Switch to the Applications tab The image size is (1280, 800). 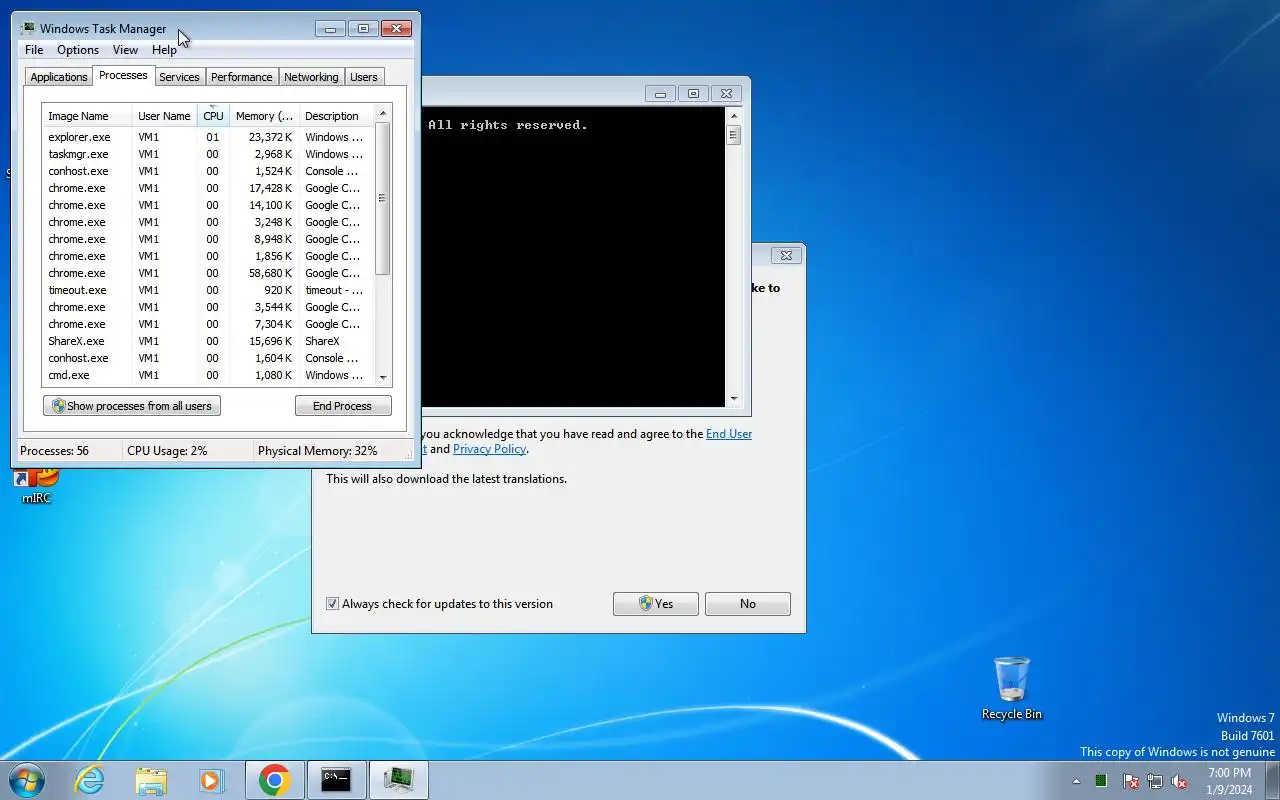pos(59,77)
